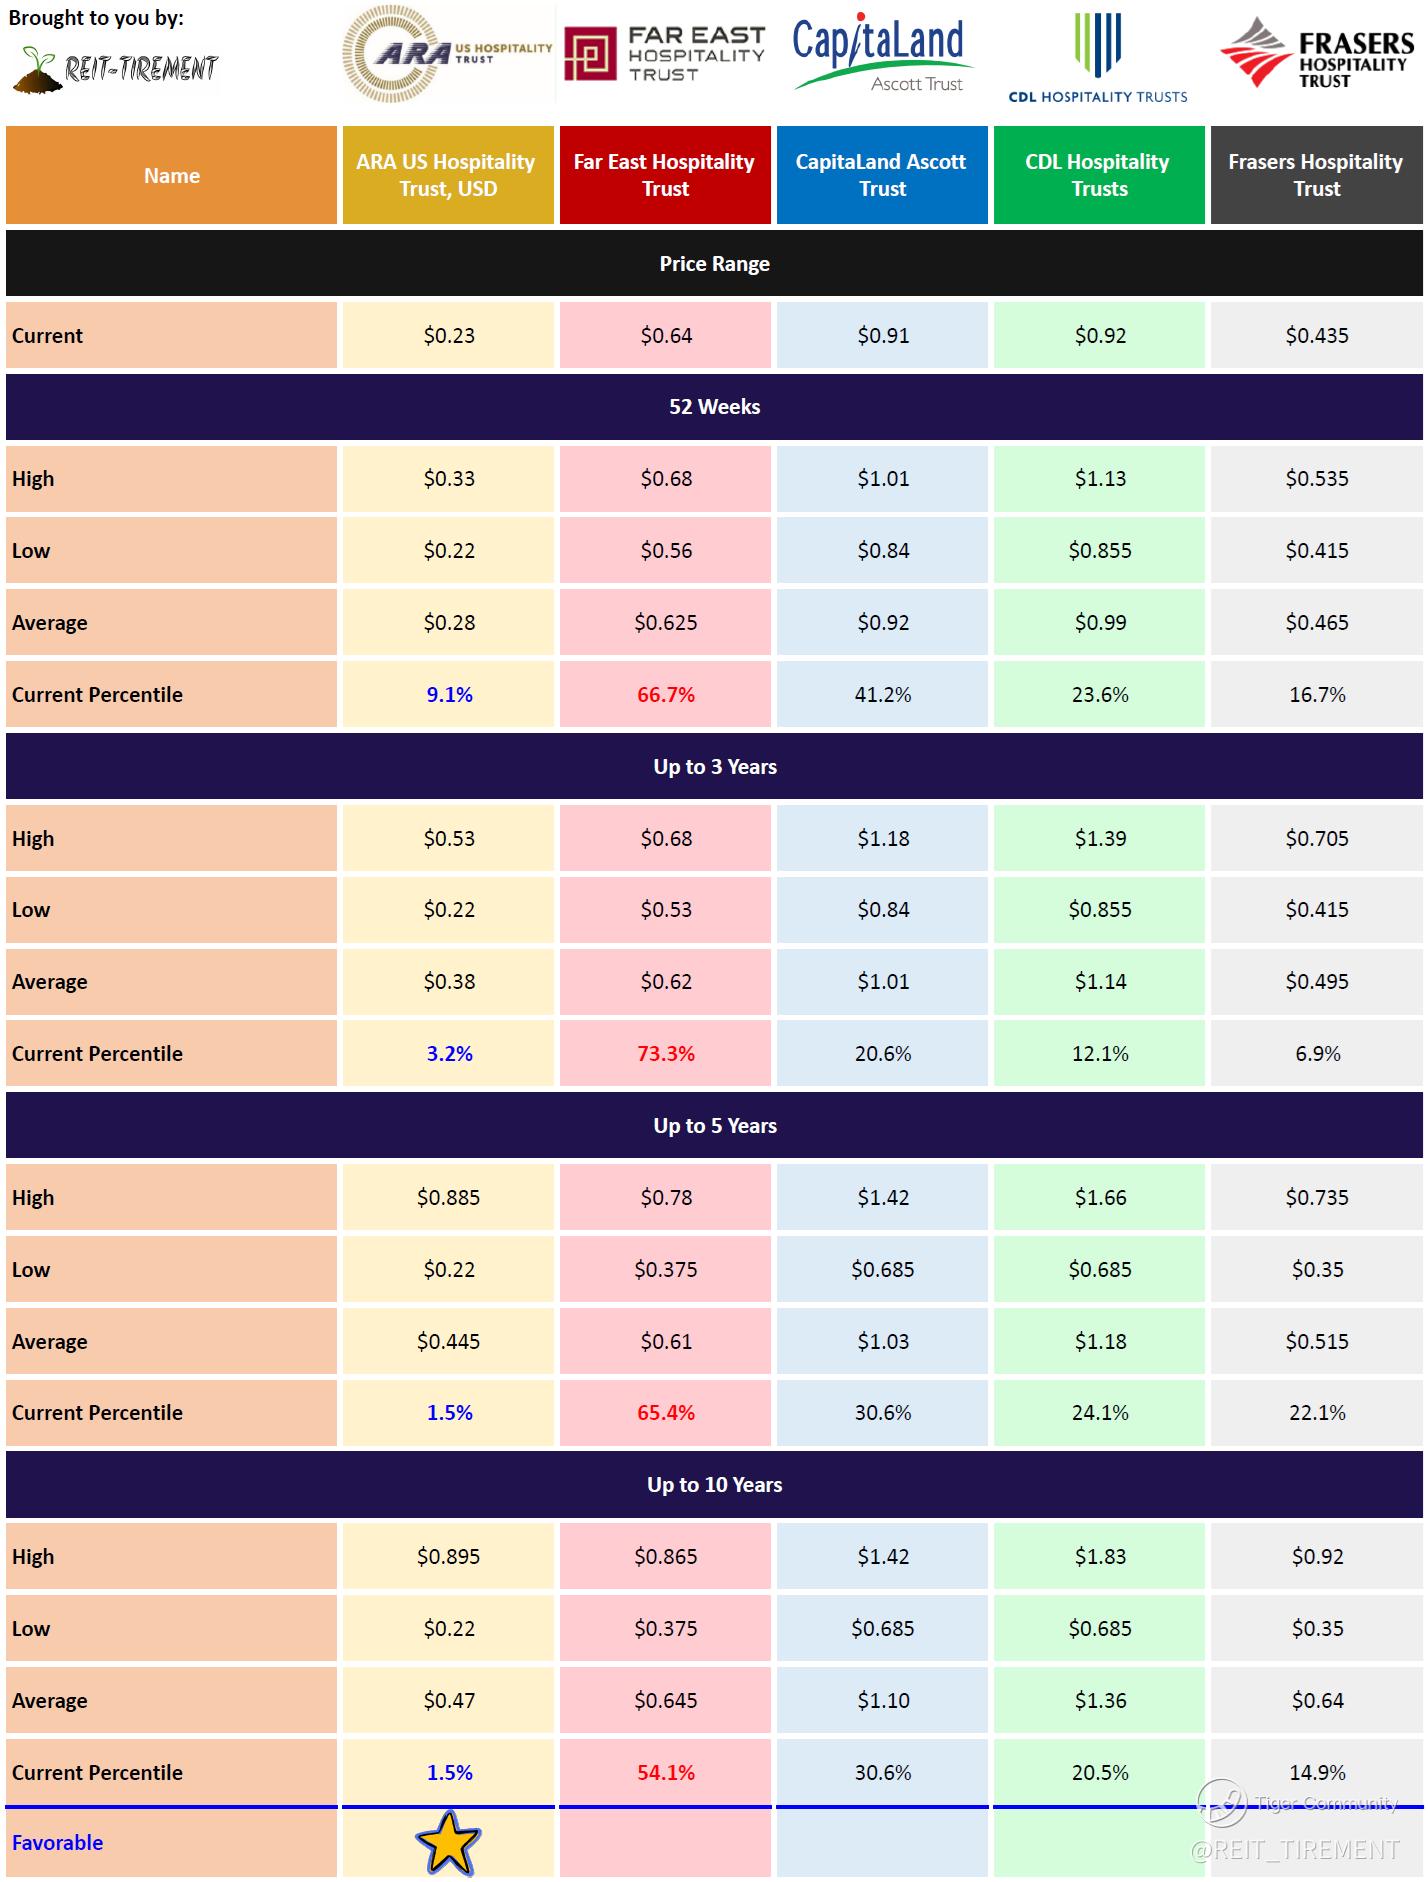Click the CapitaLand Ascott Trust logo
Screen dimensions: 1428x1882
point(880,54)
